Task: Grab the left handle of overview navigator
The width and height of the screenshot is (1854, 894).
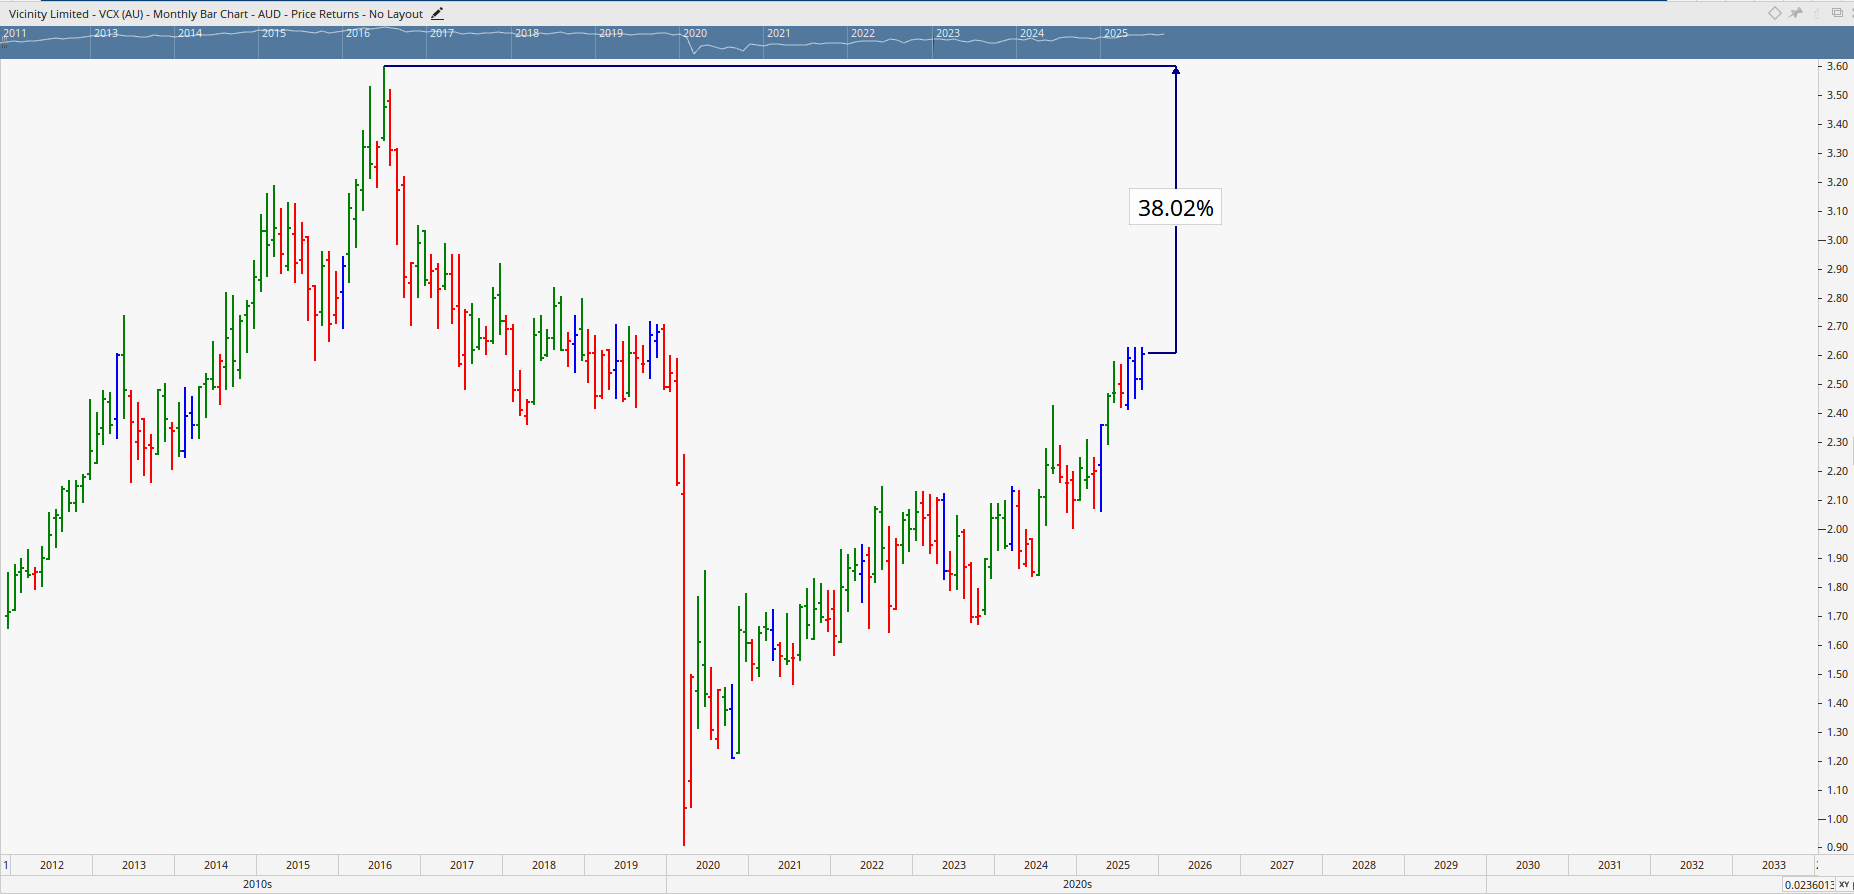Action: 3,42
